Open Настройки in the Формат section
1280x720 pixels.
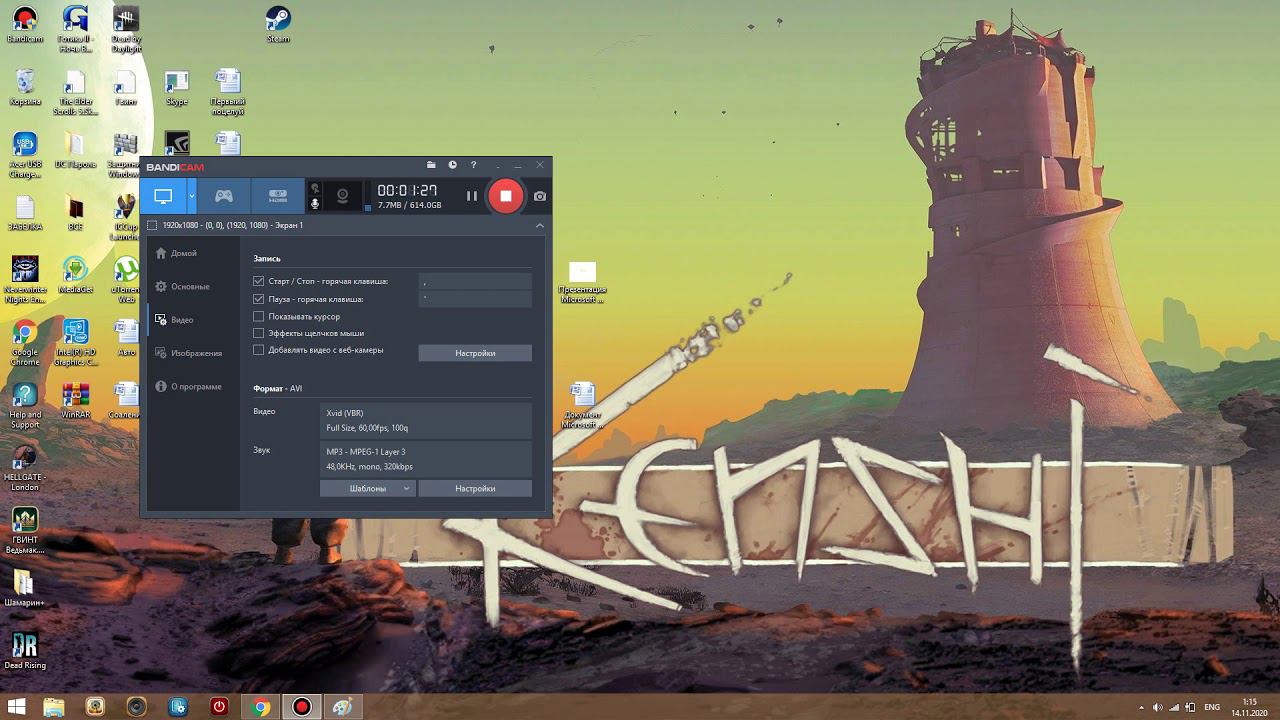coord(475,488)
